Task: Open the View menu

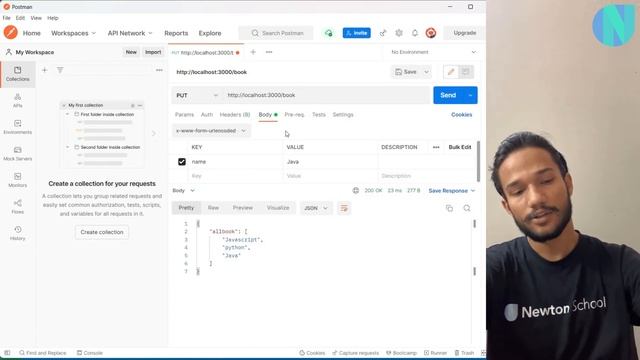Action: pyautogui.click(x=36, y=18)
